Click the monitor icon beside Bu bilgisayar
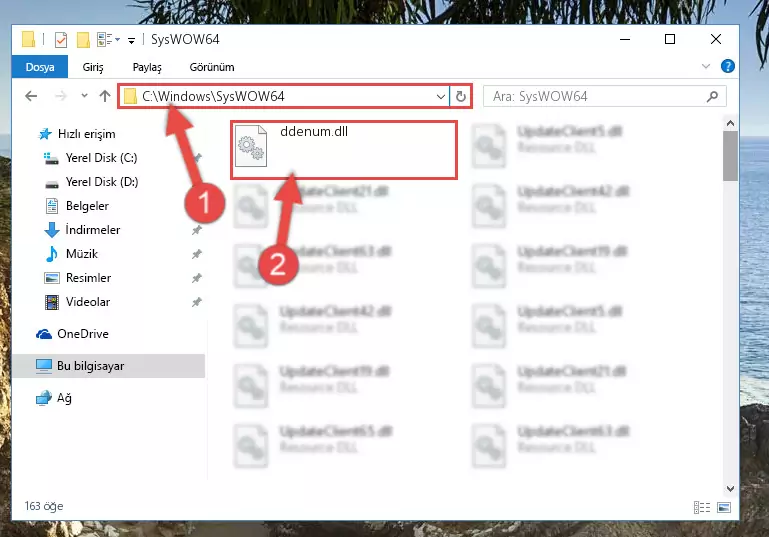 44,366
